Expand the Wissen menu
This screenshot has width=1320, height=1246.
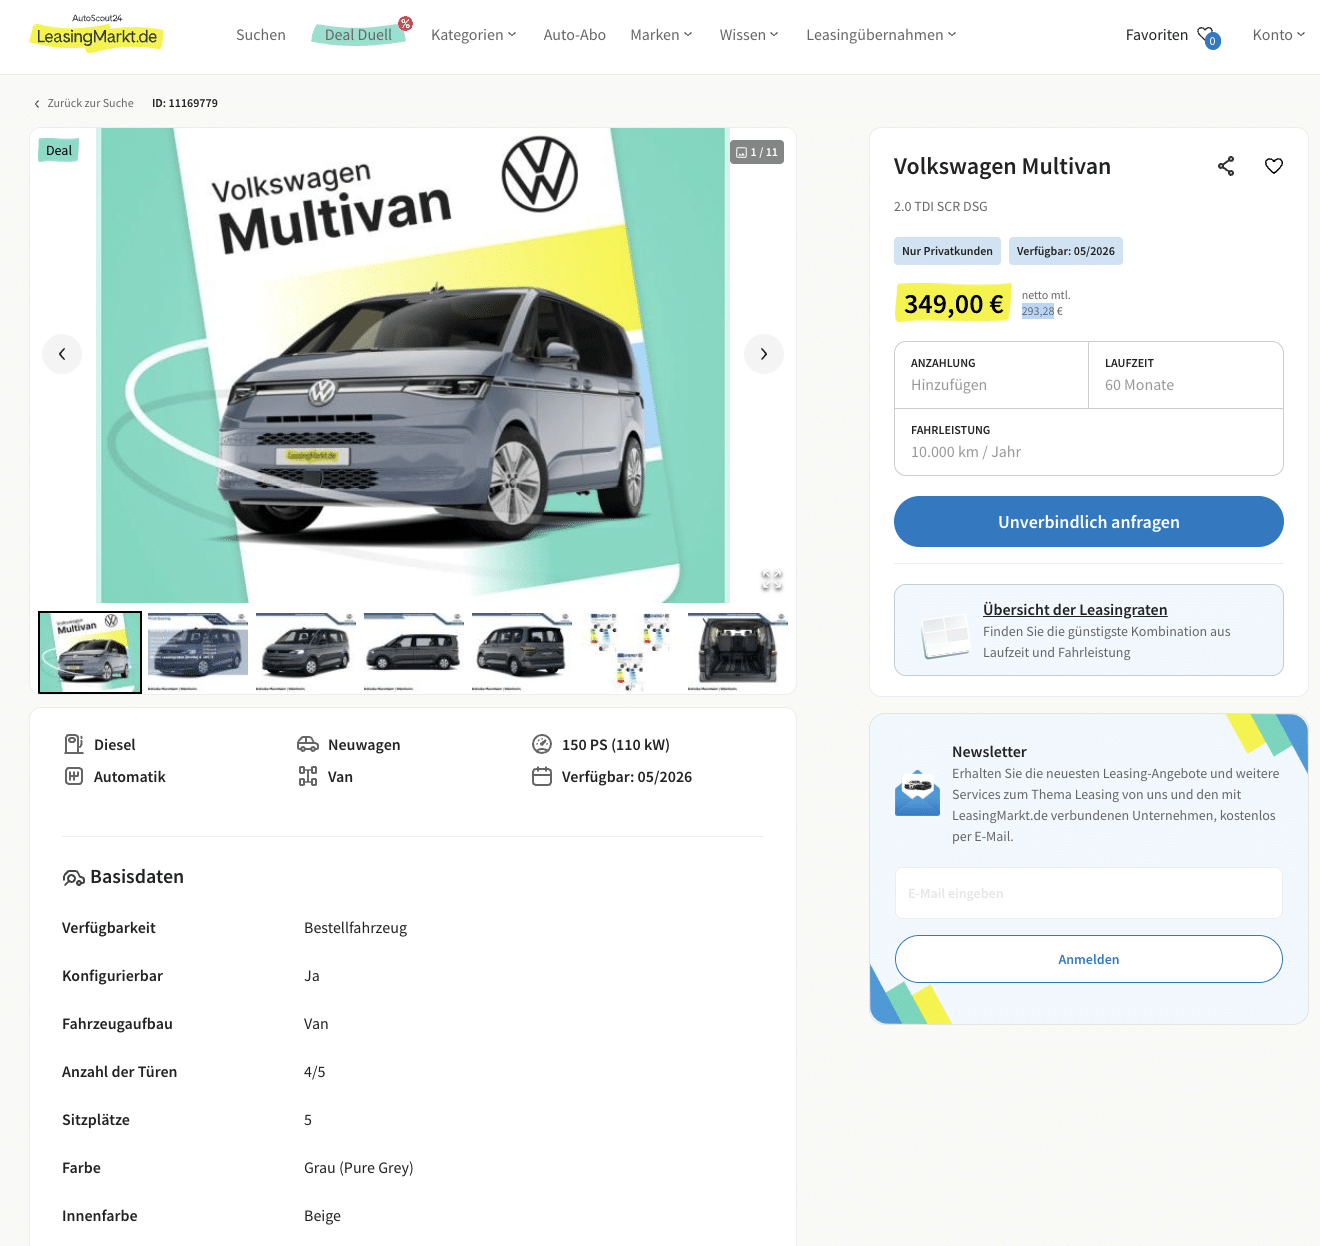tap(749, 35)
